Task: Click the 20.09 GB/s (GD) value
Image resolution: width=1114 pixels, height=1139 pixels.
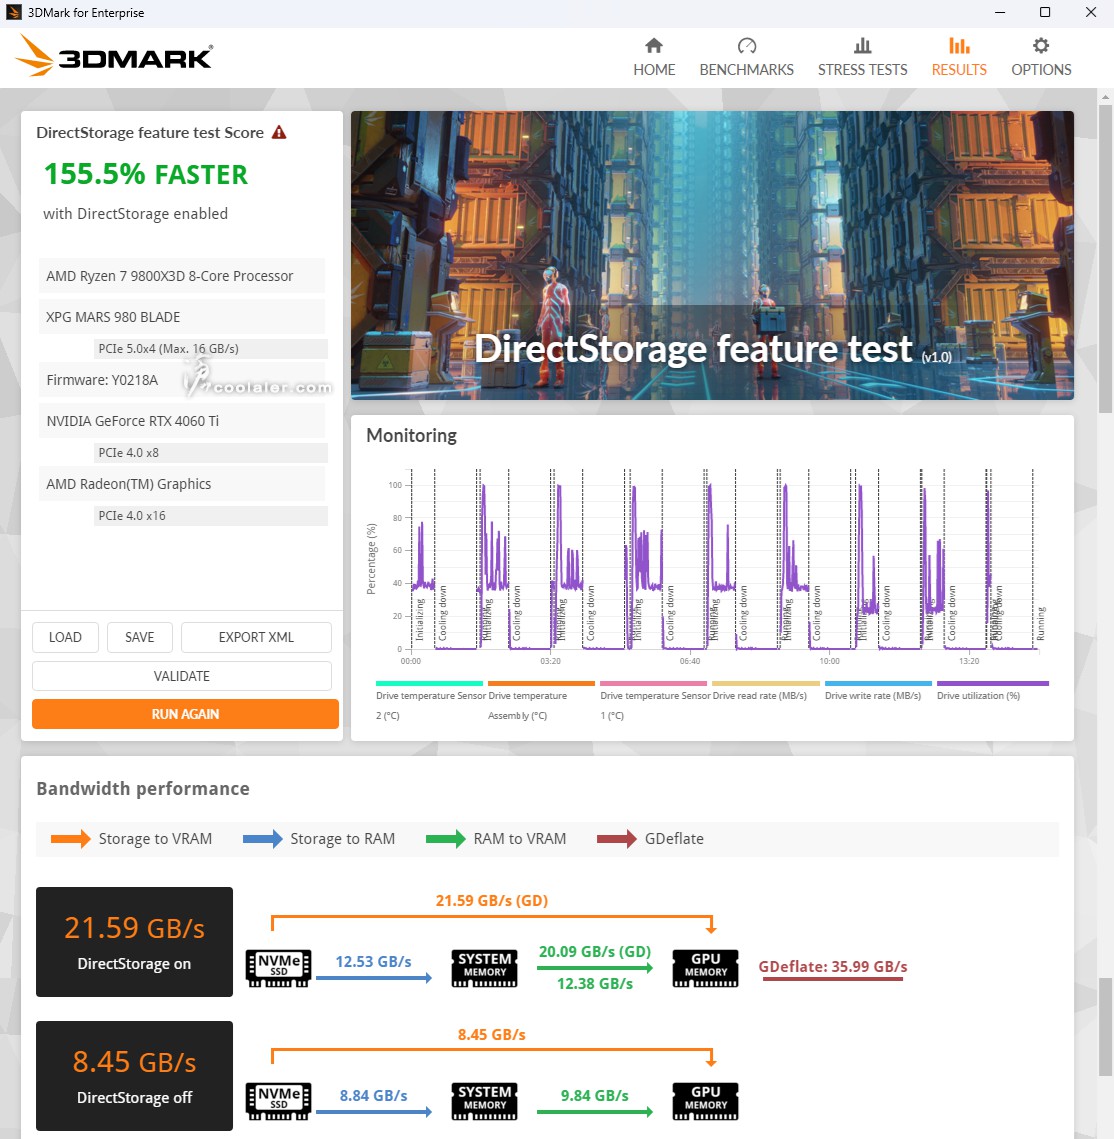Action: (595, 952)
